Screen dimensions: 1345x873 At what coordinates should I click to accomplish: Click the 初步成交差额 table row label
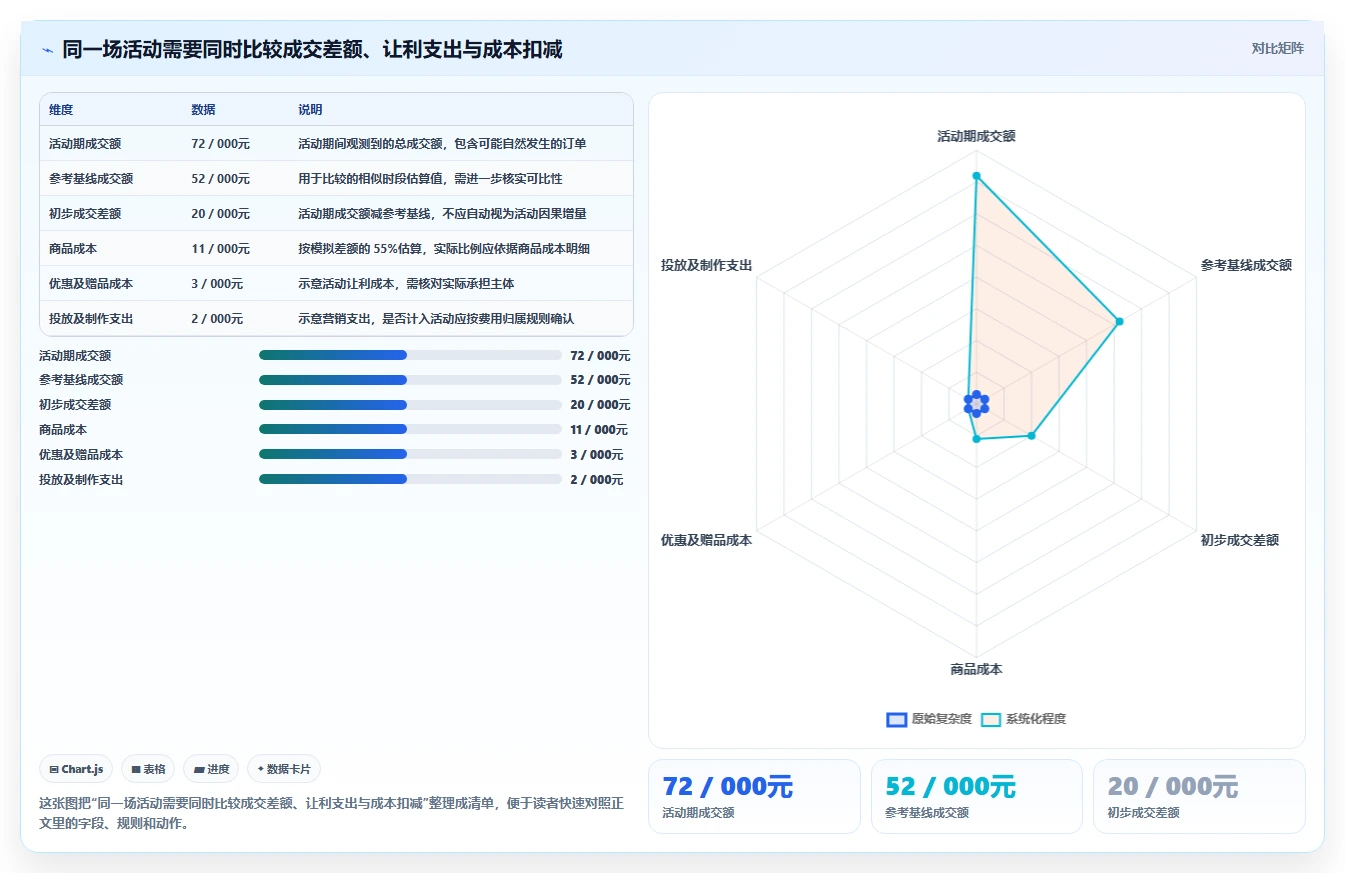(85, 214)
